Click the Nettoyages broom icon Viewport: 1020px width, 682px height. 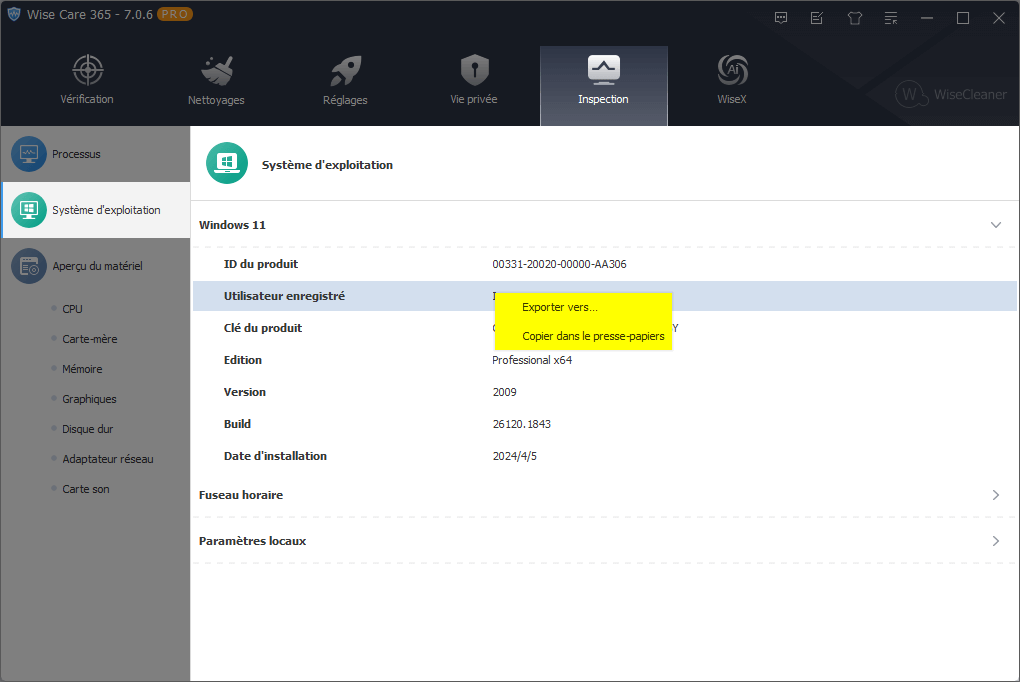click(x=217, y=70)
